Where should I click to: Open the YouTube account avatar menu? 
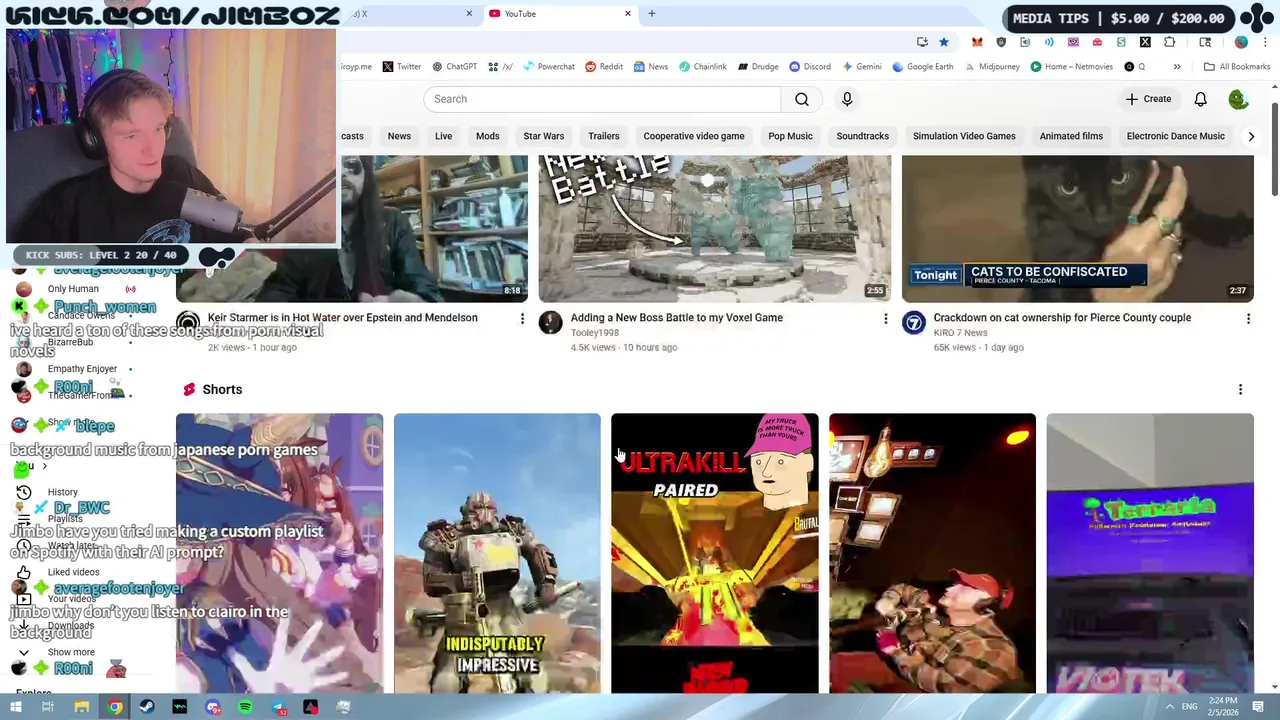[1238, 99]
